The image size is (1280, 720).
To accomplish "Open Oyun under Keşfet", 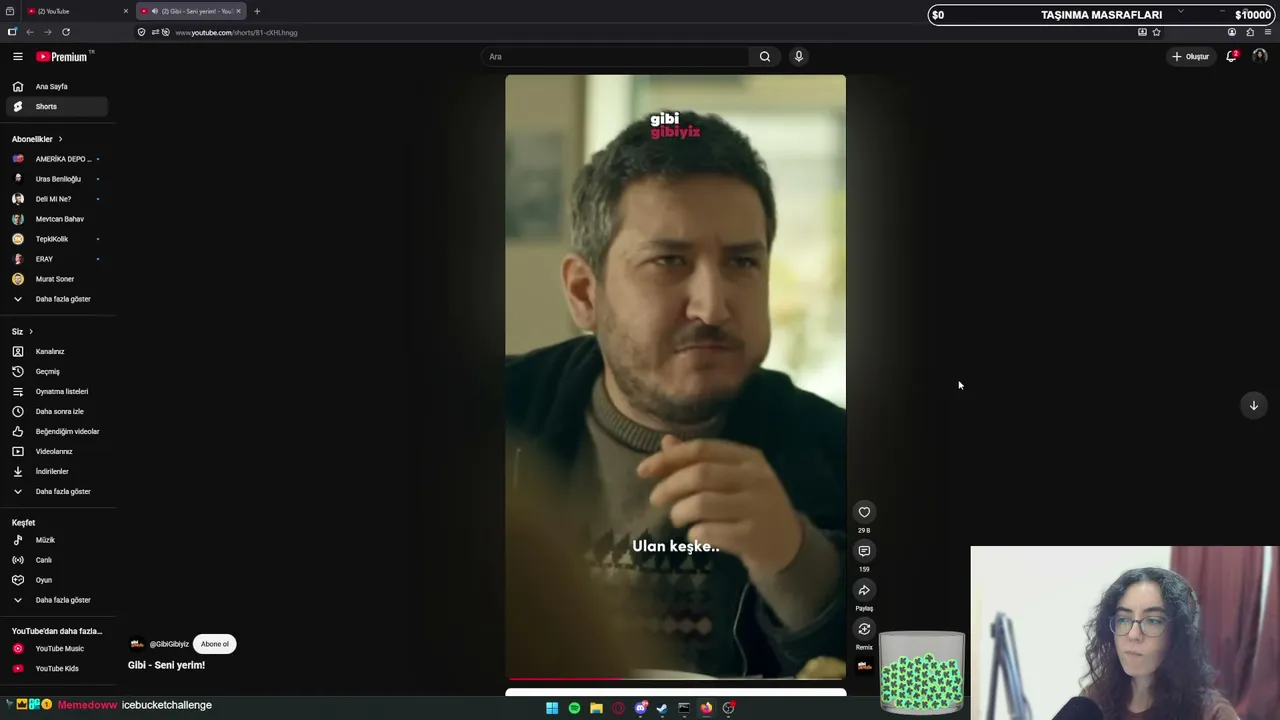I will point(56,580).
